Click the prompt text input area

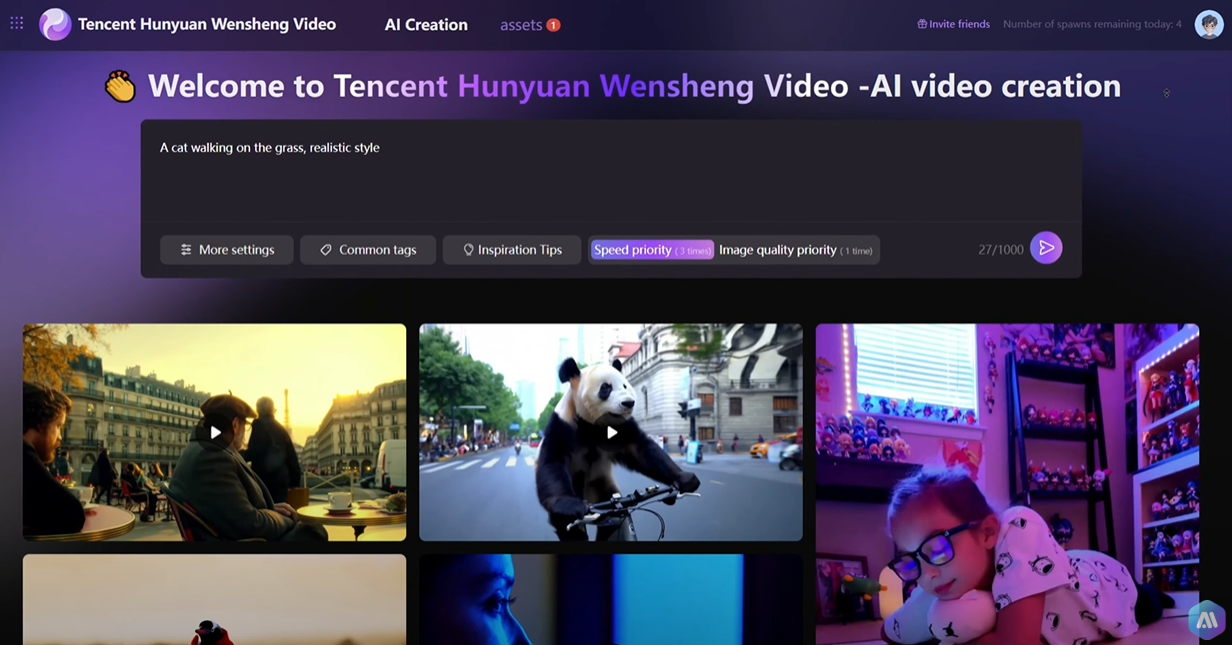[x=610, y=172]
